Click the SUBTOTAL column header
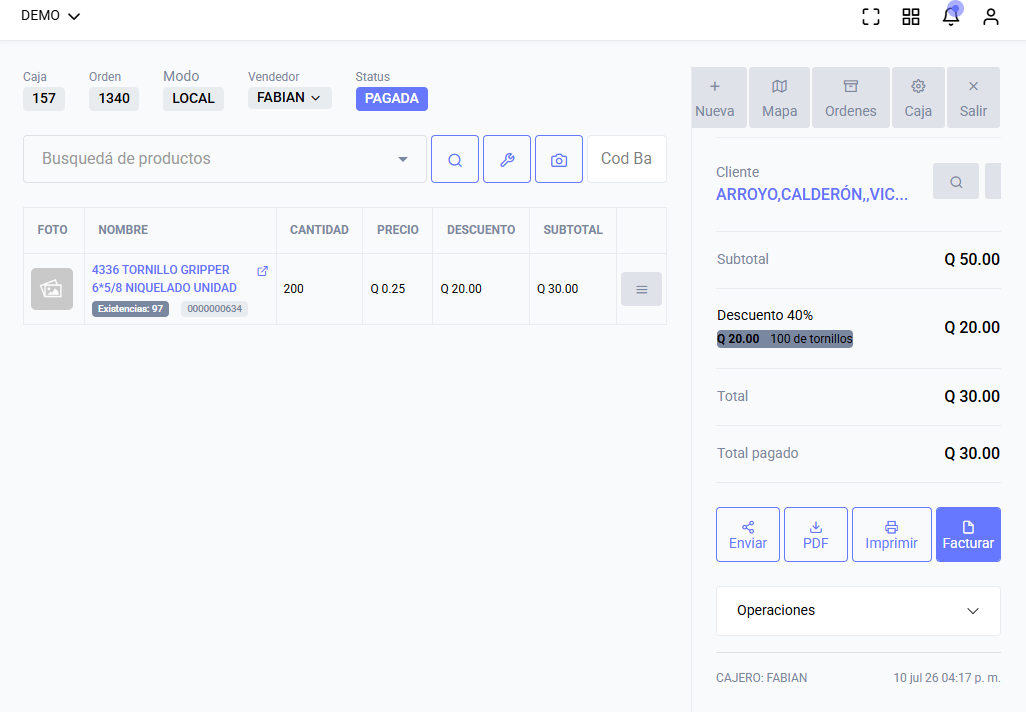Screen dimensions: 1026x712 (x=573, y=230)
